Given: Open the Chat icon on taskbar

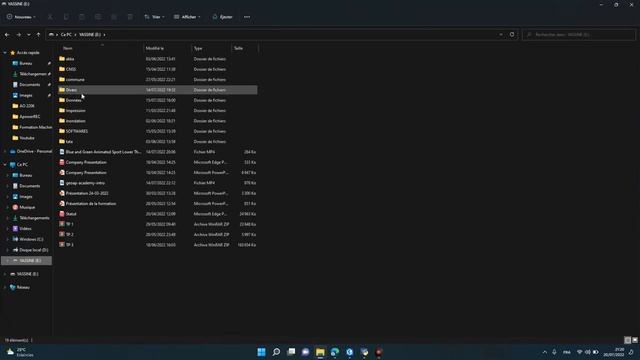Looking at the screenshot, I should pos(305,352).
